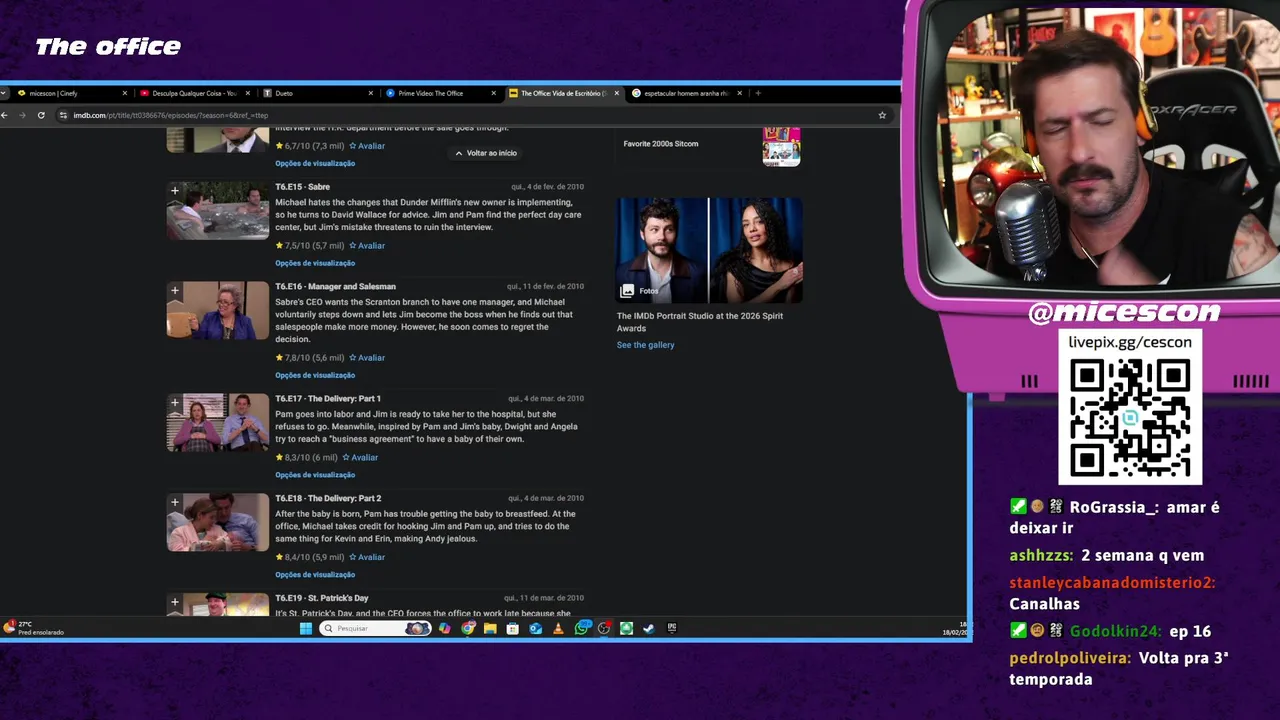The width and height of the screenshot is (1280, 720).
Task: Rate The Delivery: Part 1 with Avaliar
Action: click(x=360, y=458)
